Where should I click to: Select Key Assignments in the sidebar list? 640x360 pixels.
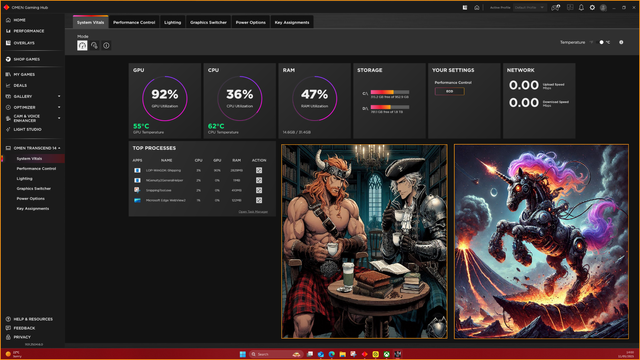[33, 209]
